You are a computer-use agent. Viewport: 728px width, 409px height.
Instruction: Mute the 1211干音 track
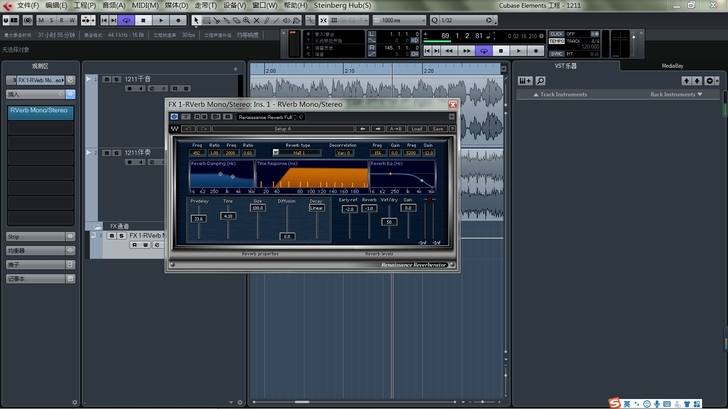(x=106, y=79)
